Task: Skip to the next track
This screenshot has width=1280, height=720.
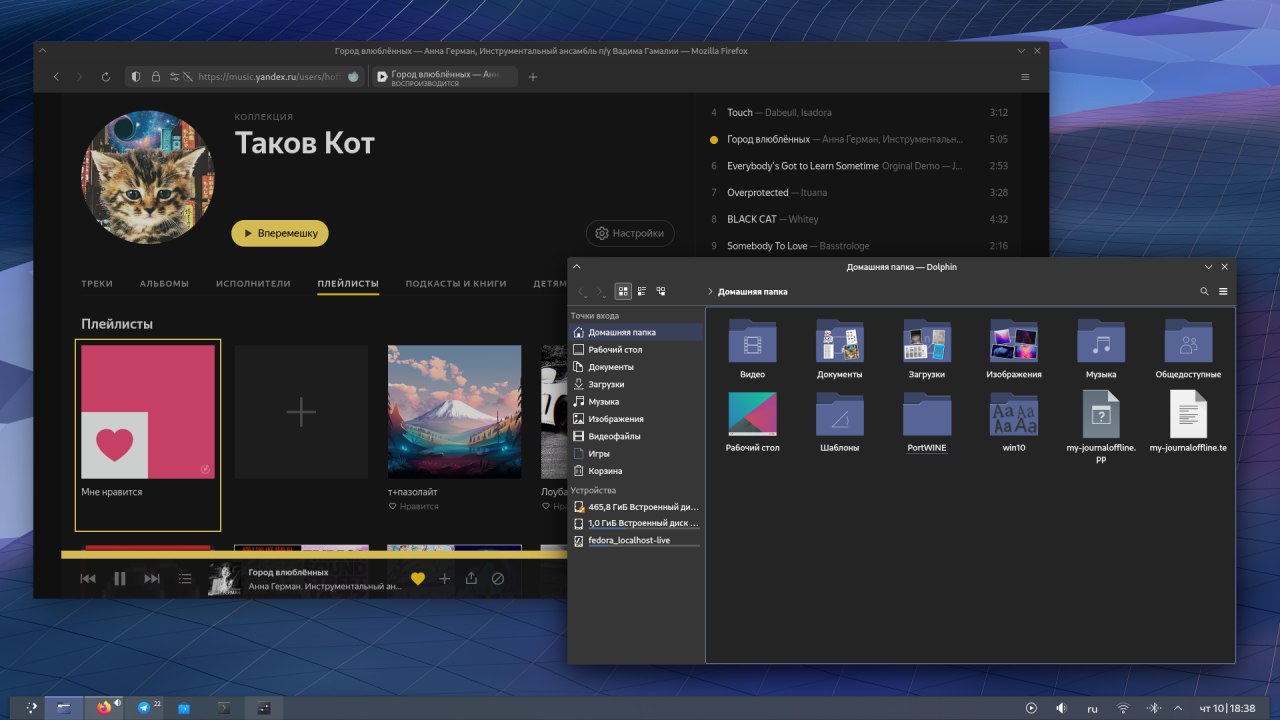Action: tap(152, 578)
